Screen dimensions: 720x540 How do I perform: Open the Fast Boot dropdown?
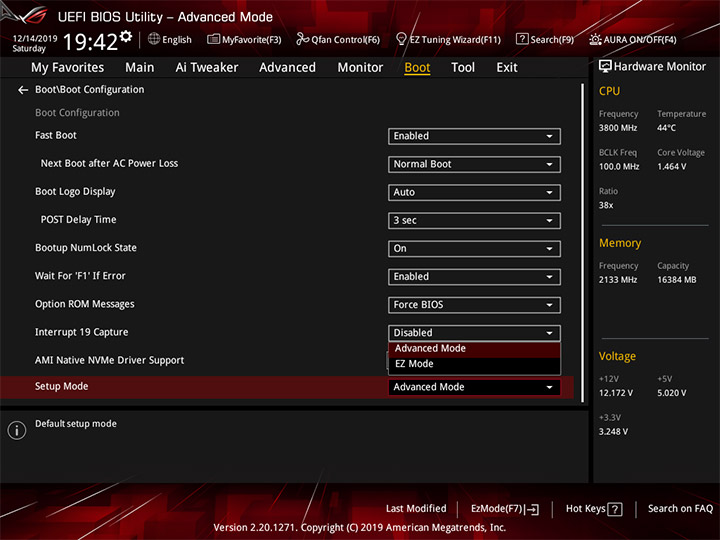[x=474, y=136]
